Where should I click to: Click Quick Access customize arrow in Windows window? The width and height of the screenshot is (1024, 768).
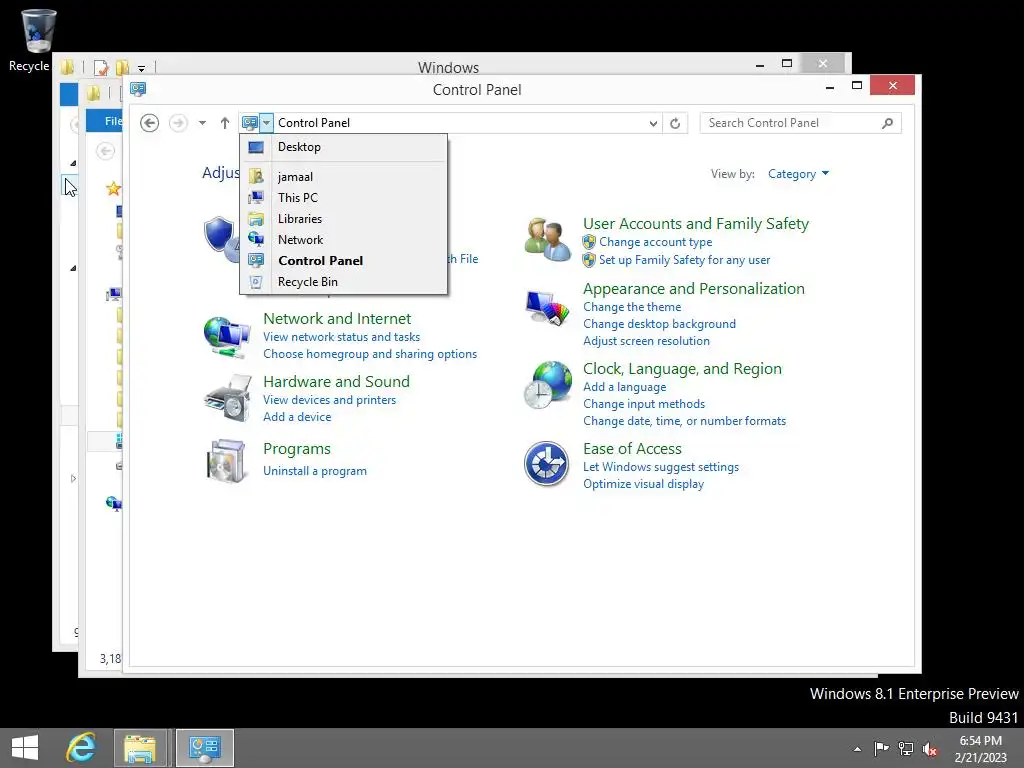(141, 68)
